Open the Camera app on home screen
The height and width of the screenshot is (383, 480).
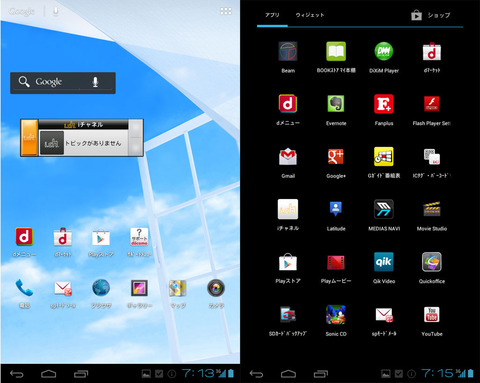[x=216, y=288]
